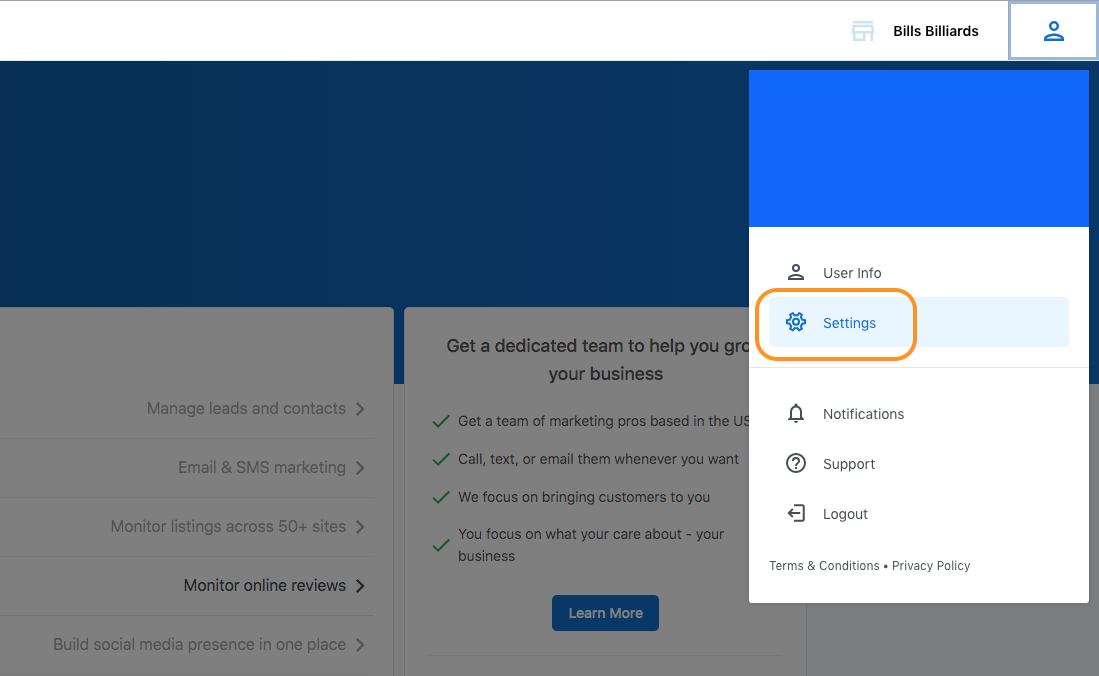Select the Monitor online reviews row
This screenshot has width=1099, height=676.
pos(186,586)
